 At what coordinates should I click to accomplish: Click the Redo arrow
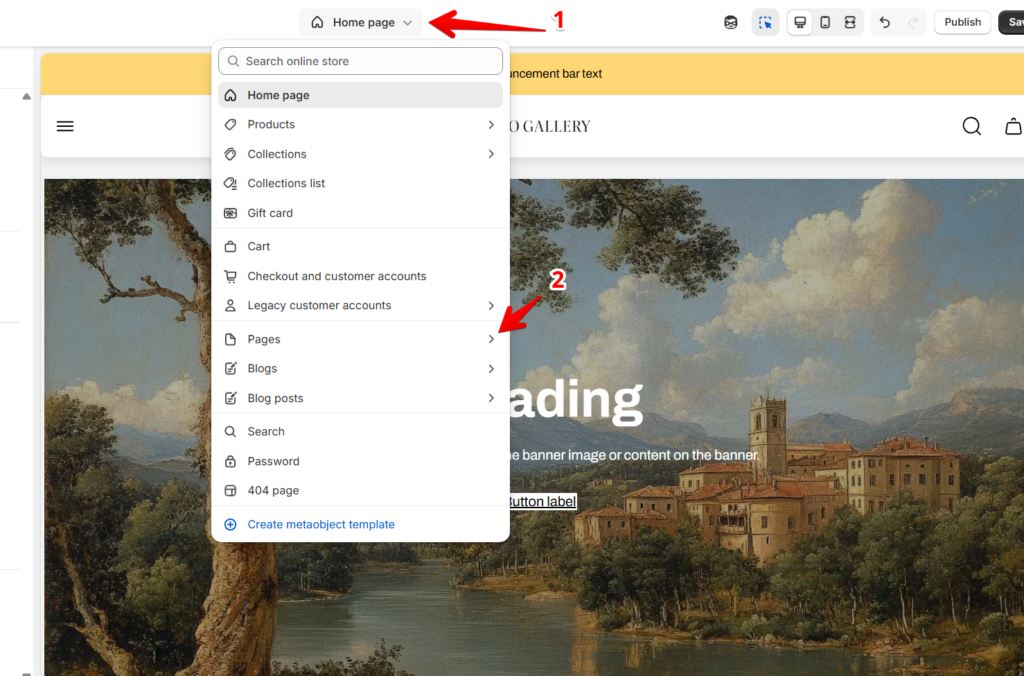pyautogui.click(x=913, y=23)
